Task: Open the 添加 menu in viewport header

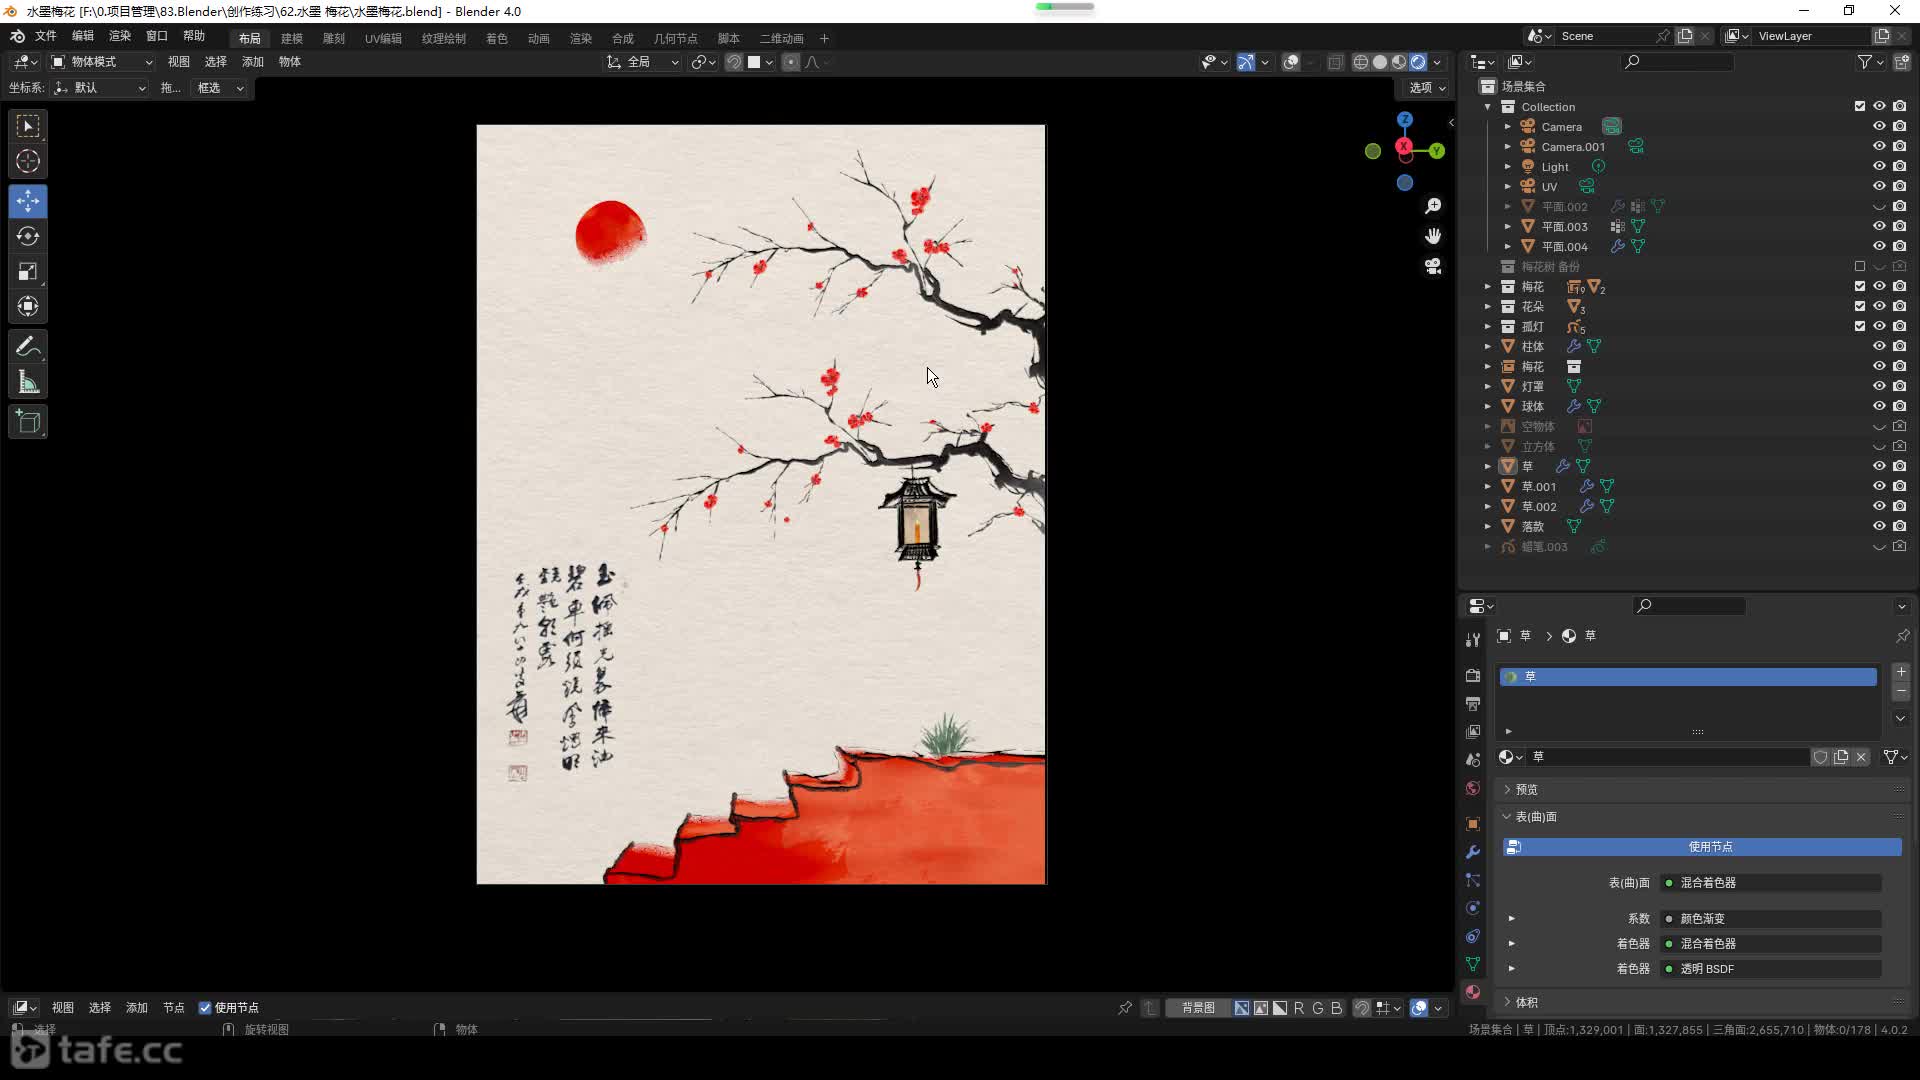Action: coord(253,62)
